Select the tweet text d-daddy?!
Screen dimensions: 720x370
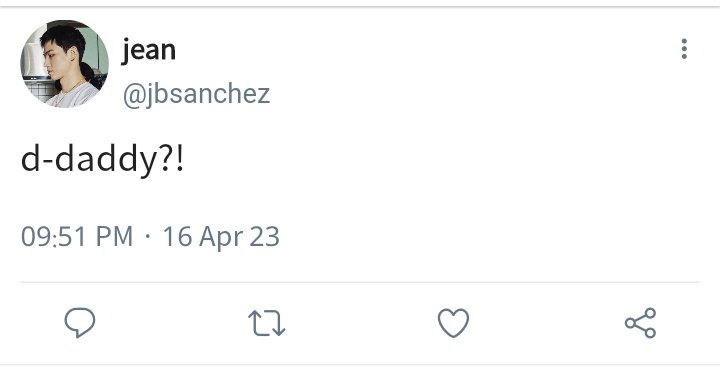pos(102,159)
